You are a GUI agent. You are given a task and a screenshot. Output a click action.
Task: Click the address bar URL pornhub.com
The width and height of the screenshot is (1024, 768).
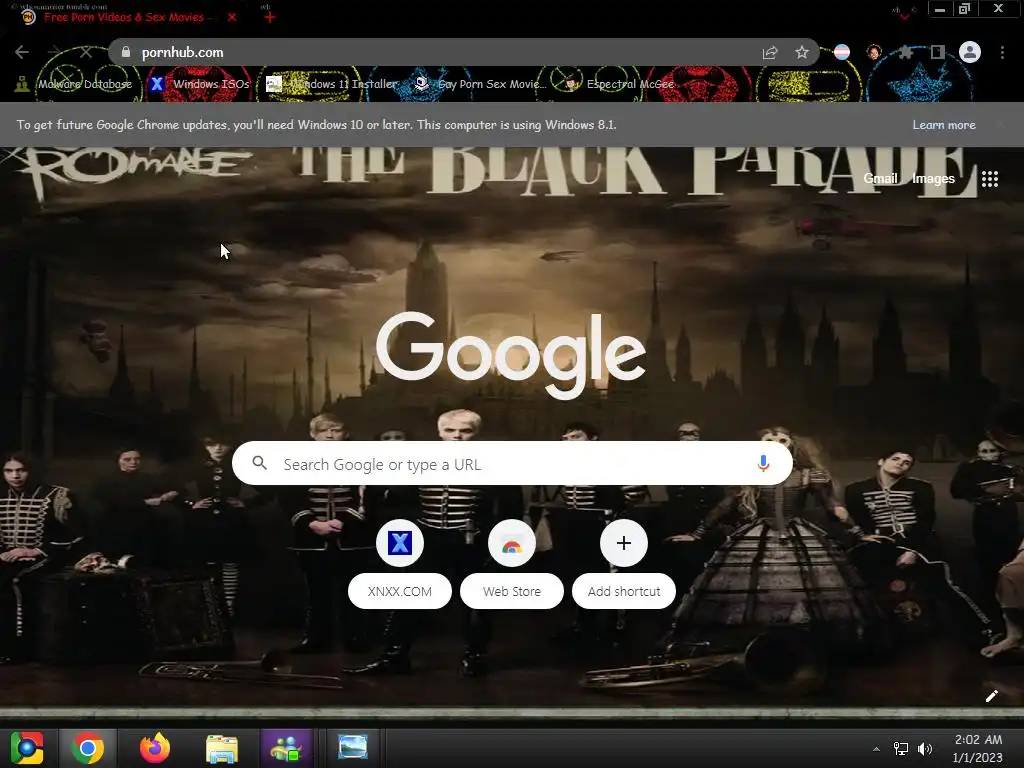pos(182,52)
